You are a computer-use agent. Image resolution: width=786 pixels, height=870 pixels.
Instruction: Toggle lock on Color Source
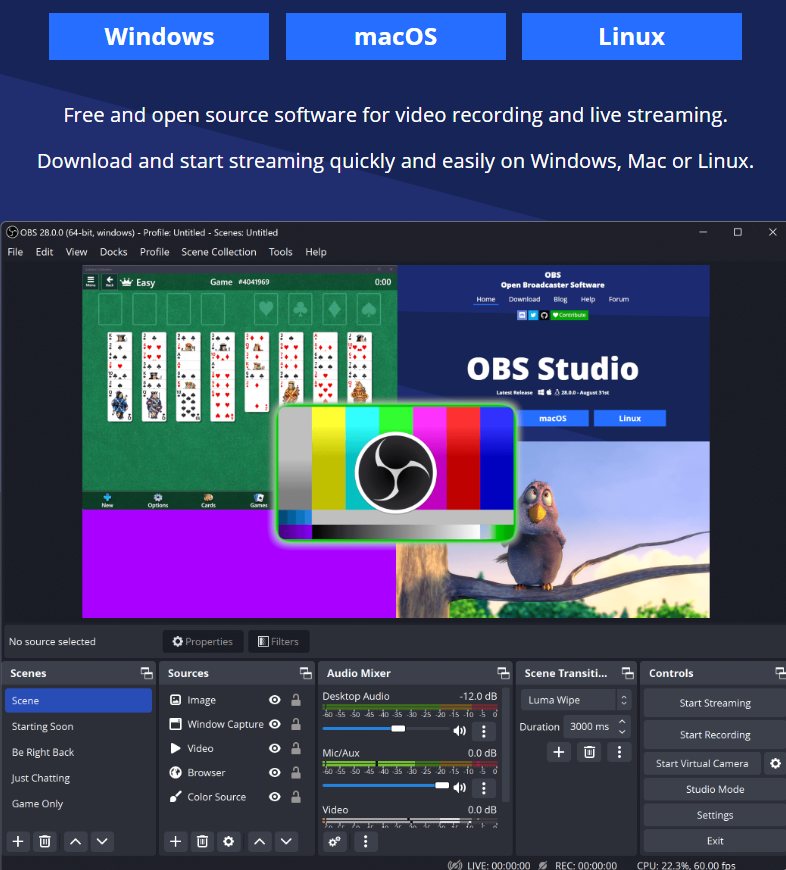coord(296,797)
